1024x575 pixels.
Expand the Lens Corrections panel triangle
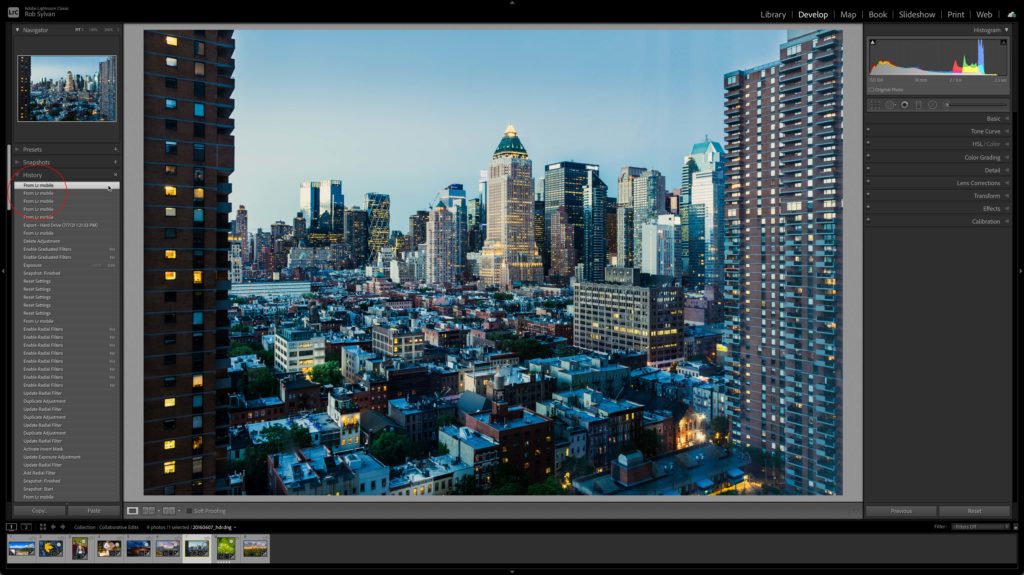tap(1006, 183)
